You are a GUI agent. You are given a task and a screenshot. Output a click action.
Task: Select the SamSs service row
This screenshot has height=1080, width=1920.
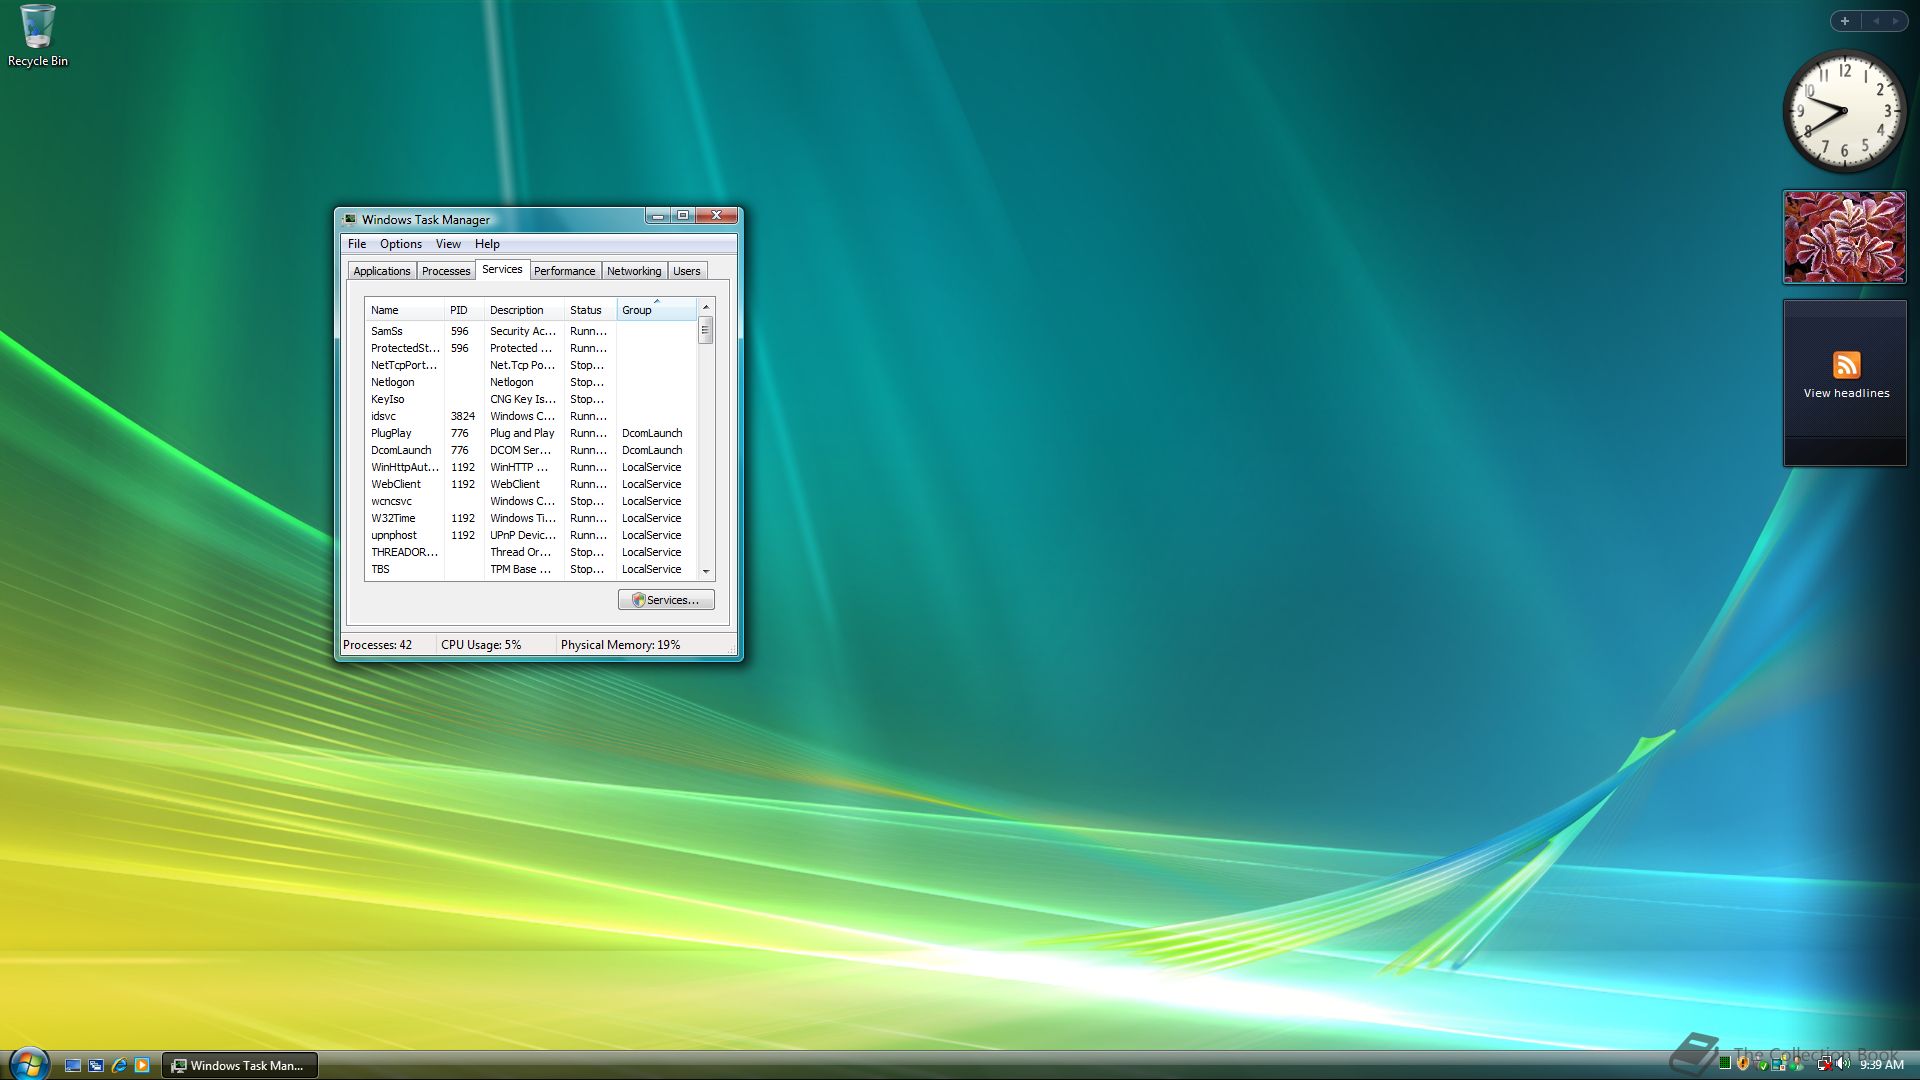pos(530,331)
